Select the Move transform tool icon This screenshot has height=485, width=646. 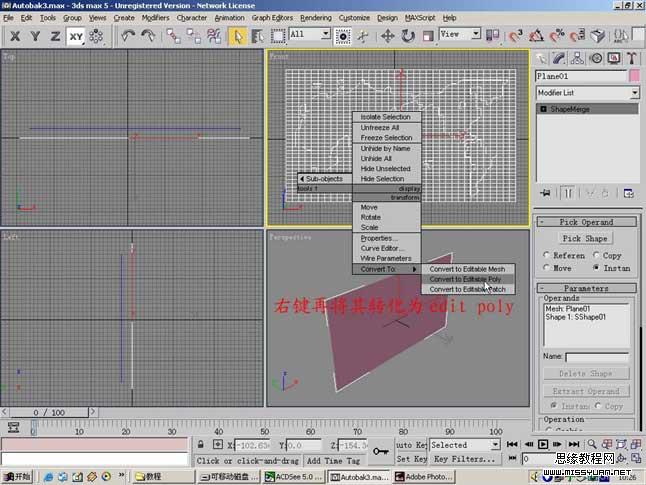tap(388, 35)
